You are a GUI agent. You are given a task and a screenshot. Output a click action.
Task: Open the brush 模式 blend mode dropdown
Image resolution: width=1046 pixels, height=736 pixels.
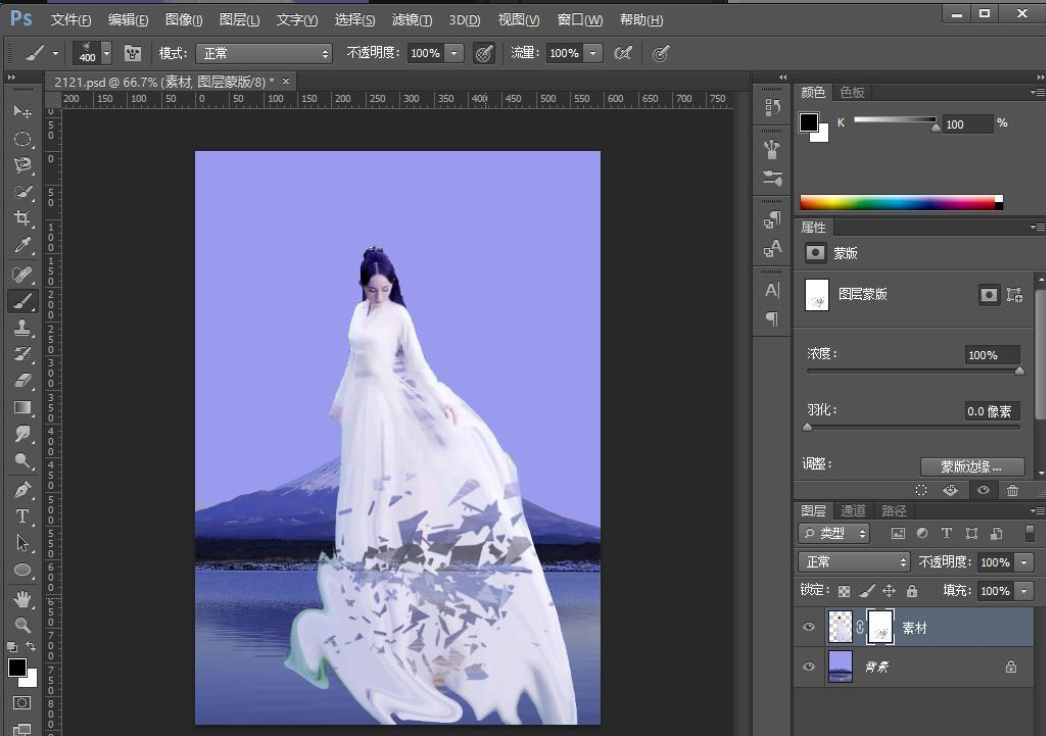(263, 53)
